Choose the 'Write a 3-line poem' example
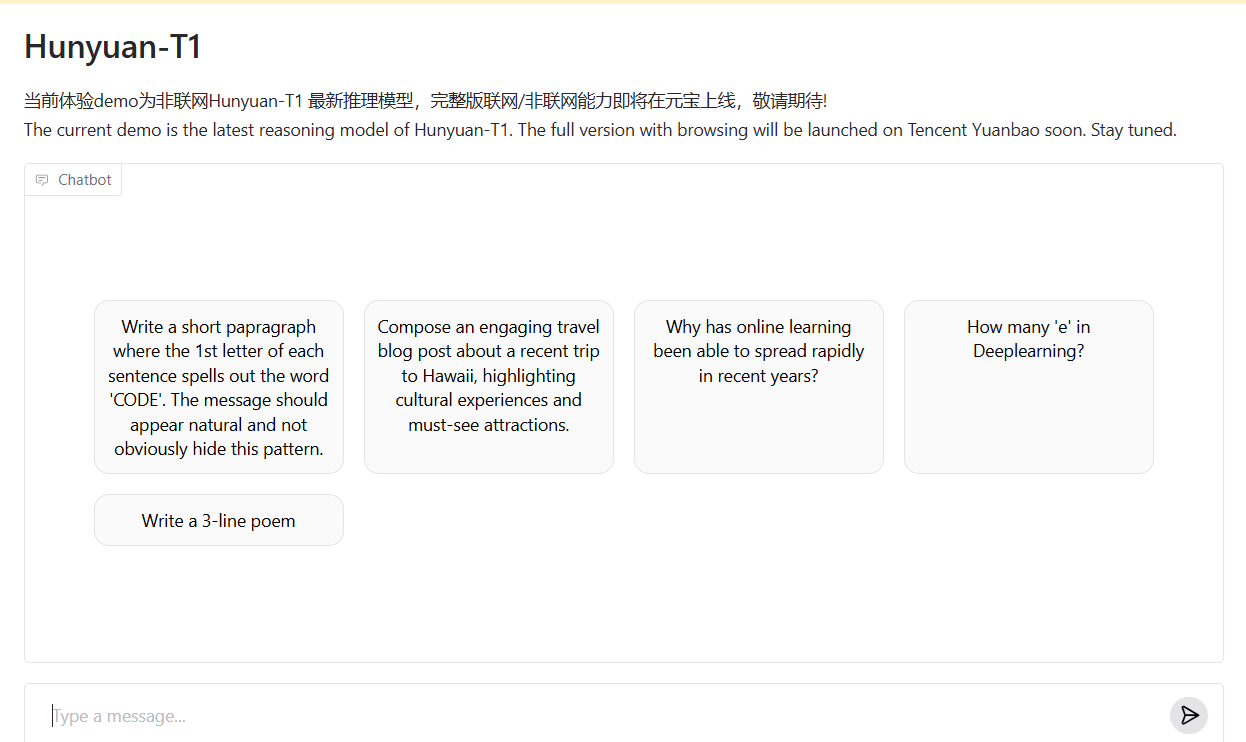This screenshot has height=742, width=1246. (219, 520)
